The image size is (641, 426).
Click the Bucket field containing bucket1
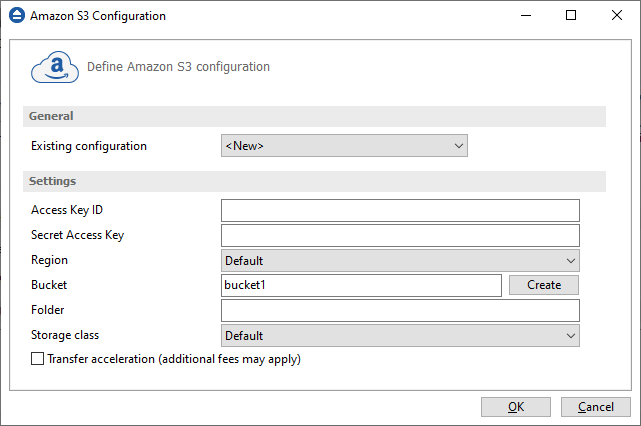click(x=361, y=285)
